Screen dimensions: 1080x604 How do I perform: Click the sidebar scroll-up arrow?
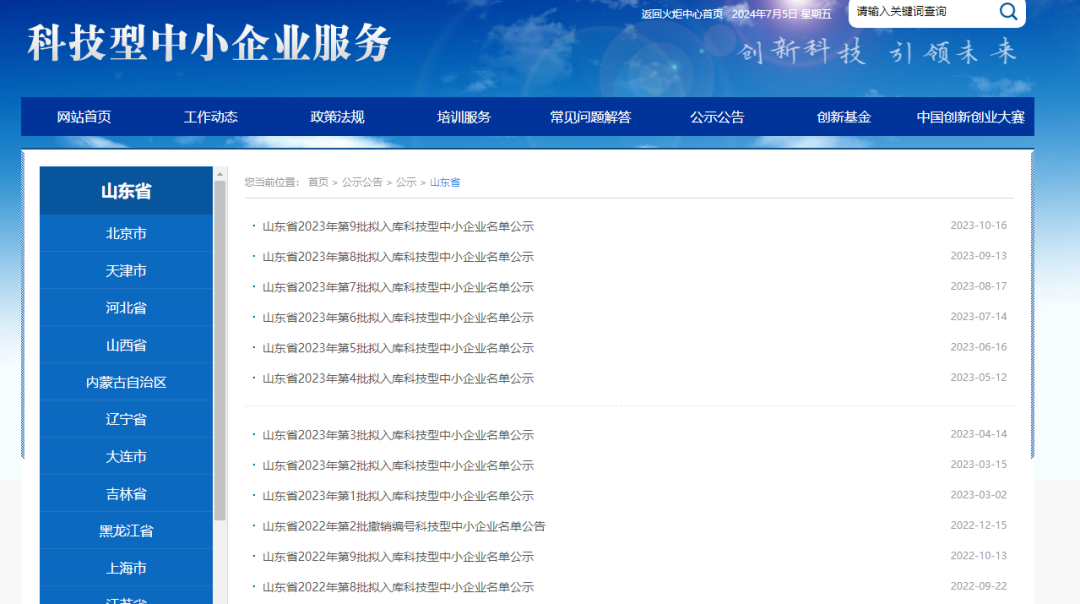coord(220,174)
